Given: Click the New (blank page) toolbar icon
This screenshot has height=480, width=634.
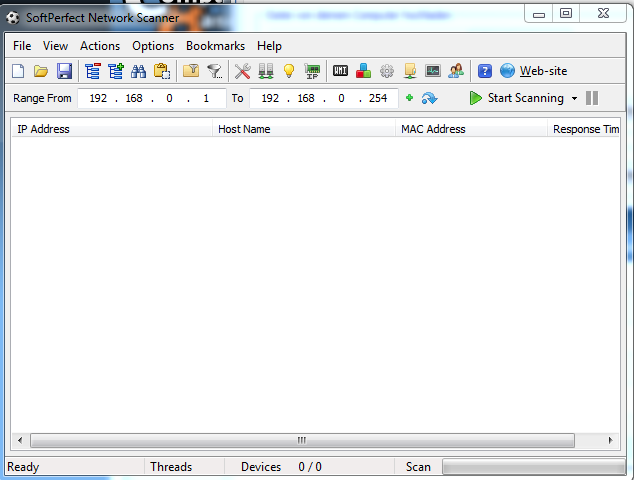Looking at the screenshot, I should coord(18,71).
